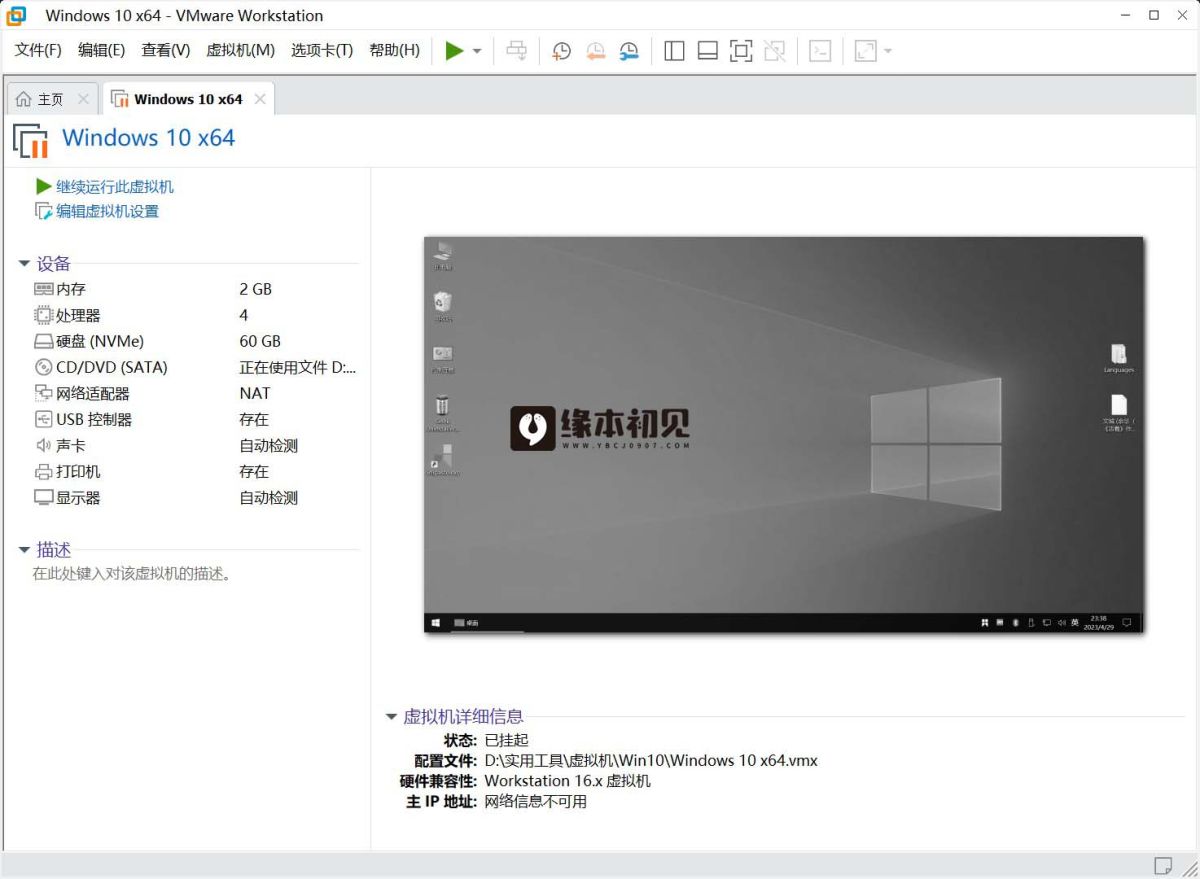The height and width of the screenshot is (879, 1200).
Task: Click the CD/DVD (SATA) disc icon
Action: [x=43, y=367]
